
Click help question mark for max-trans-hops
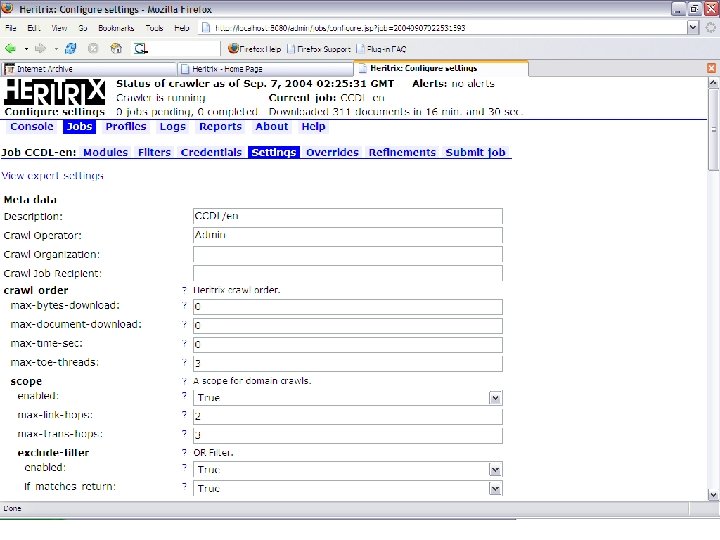tap(184, 433)
